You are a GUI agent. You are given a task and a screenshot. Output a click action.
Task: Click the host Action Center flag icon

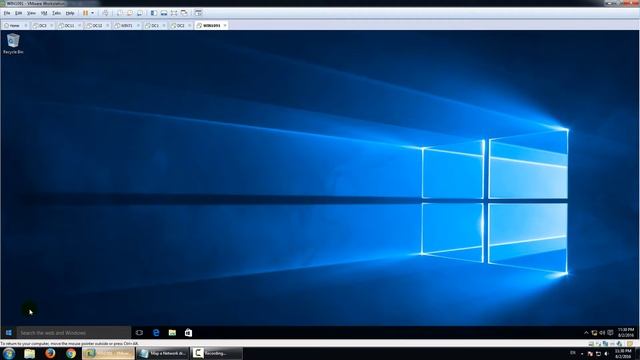coord(590,353)
